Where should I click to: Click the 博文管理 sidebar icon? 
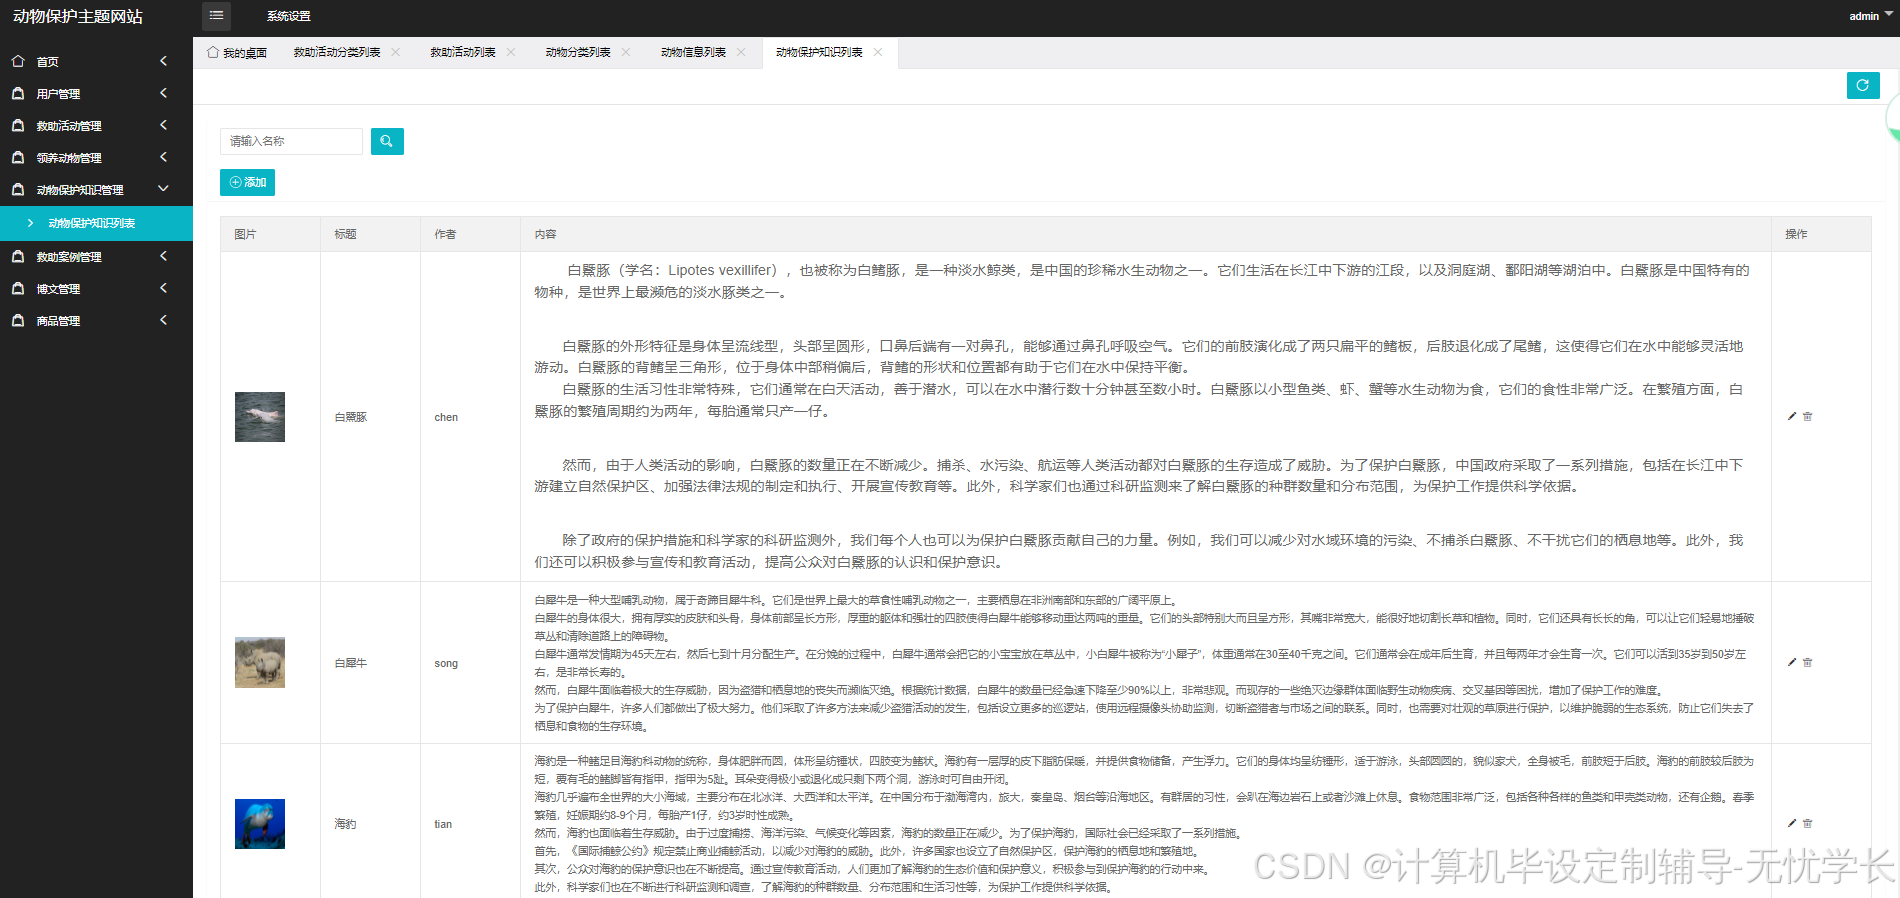pyautogui.click(x=18, y=288)
